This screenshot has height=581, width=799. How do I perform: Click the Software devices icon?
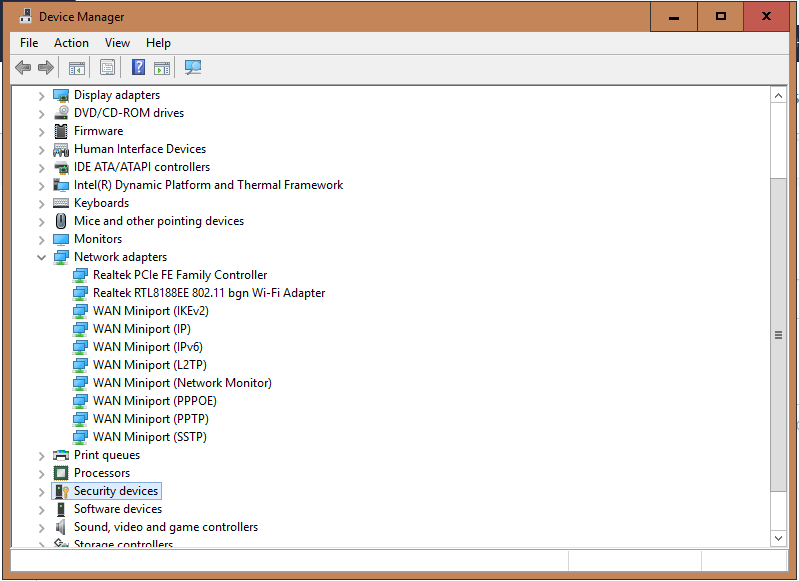coord(61,509)
